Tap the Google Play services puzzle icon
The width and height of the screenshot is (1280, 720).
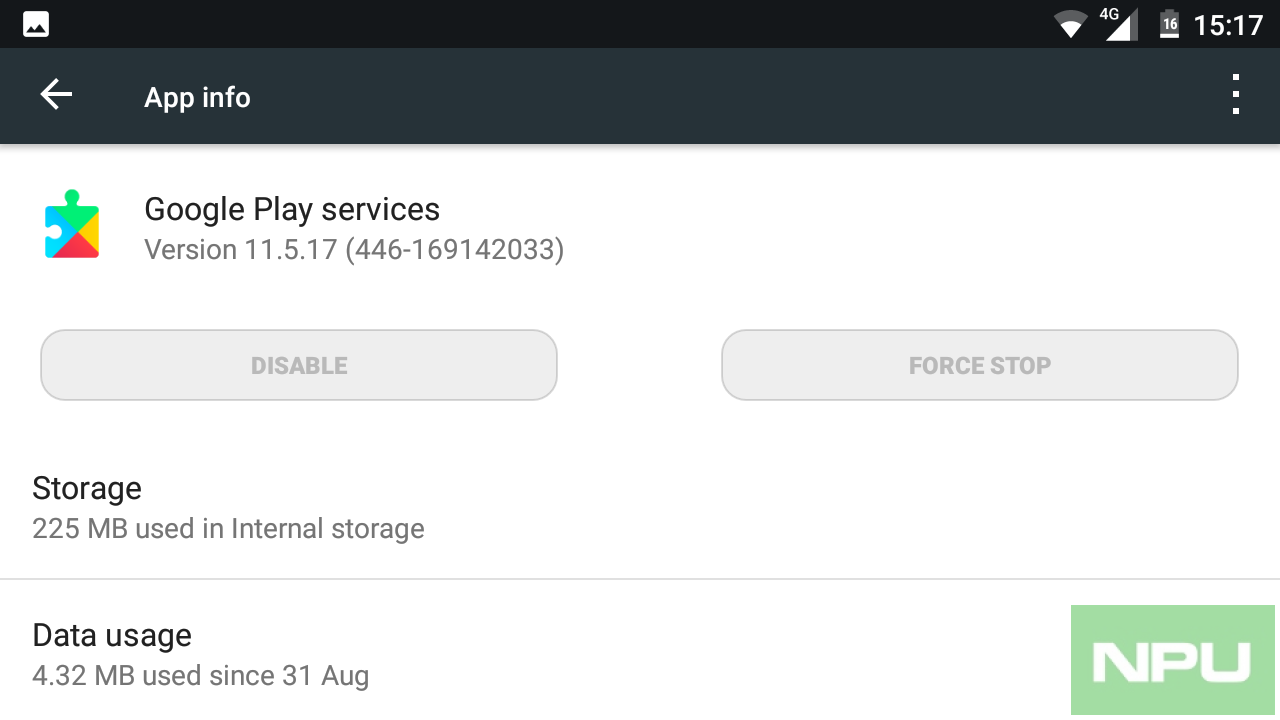pyautogui.click(x=72, y=225)
